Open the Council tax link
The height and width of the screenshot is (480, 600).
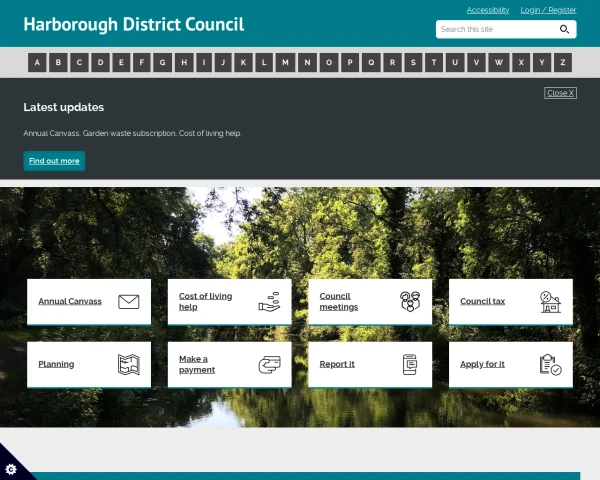pyautogui.click(x=483, y=301)
